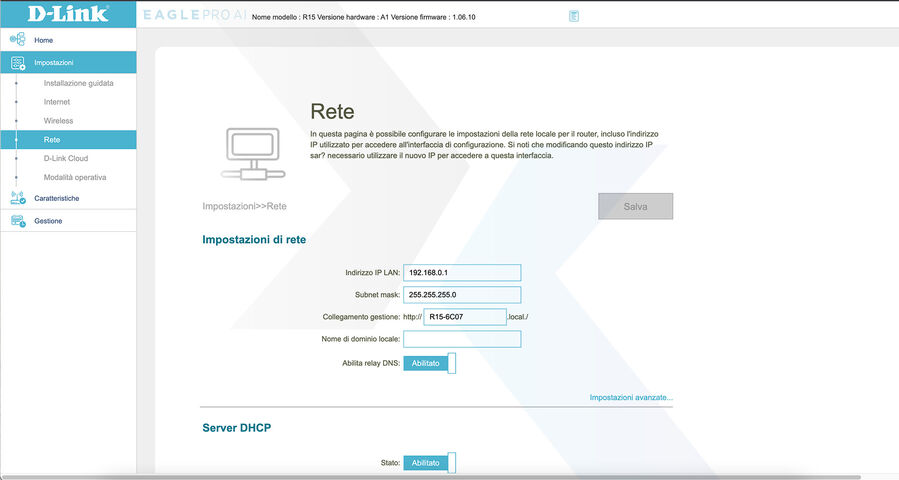899x480 pixels.
Task: Click the Impostazioni settings icon
Action: 17,63
